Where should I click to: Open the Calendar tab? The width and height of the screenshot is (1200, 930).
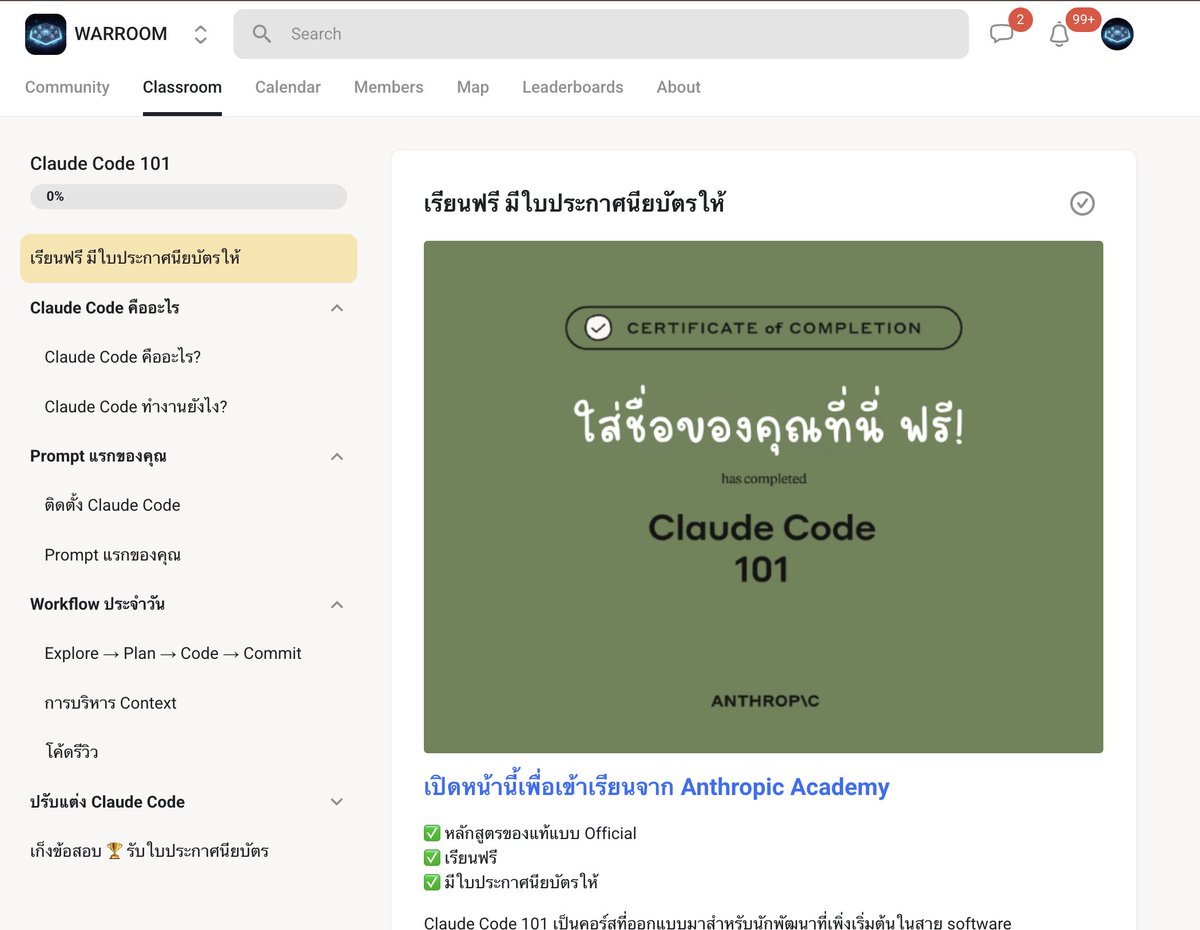[288, 87]
